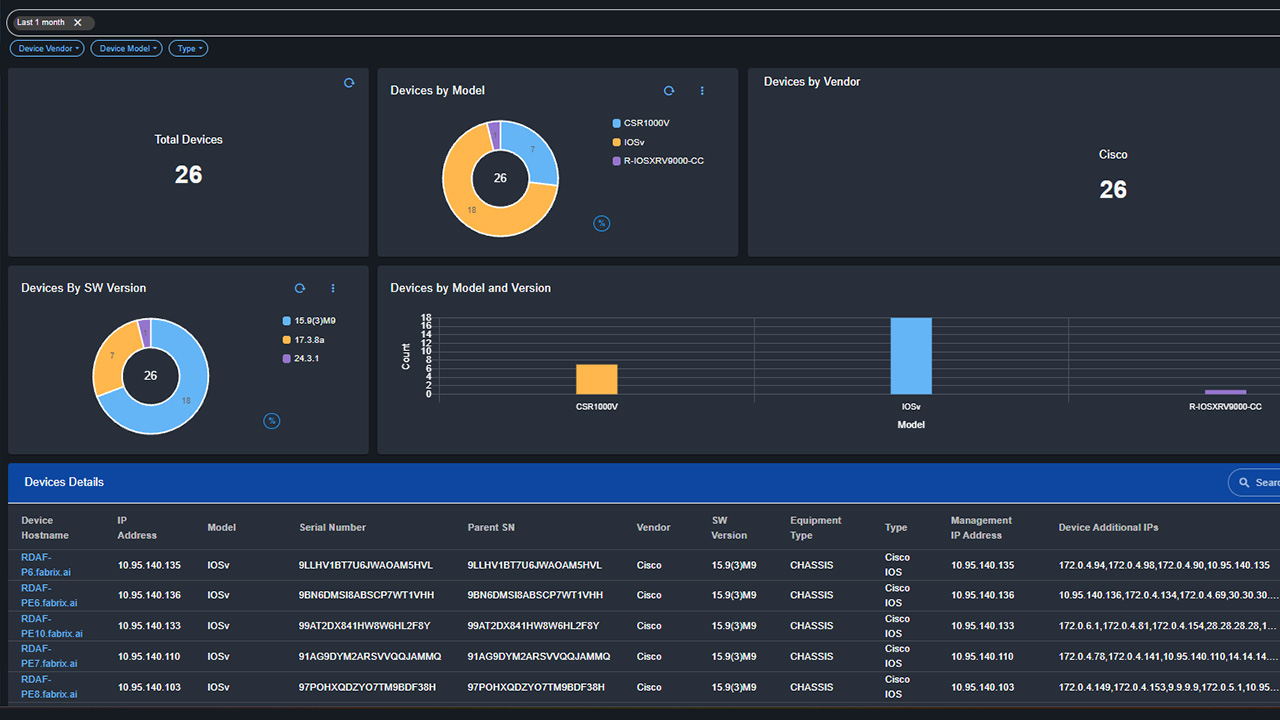Toggle the 17.3.8a legend item
This screenshot has height=720, width=1280.
coord(309,340)
